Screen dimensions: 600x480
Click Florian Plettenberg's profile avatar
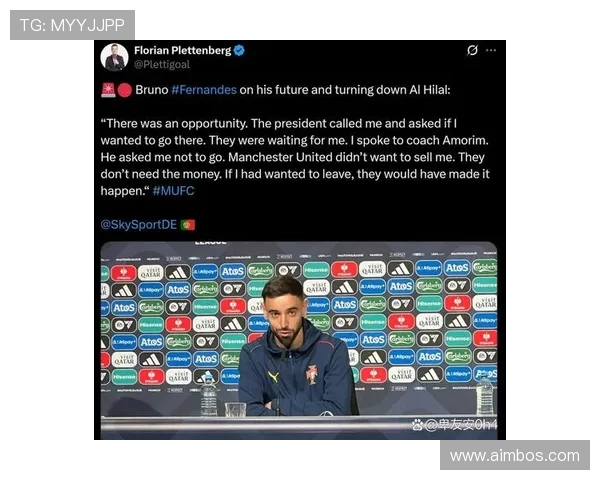(114, 57)
